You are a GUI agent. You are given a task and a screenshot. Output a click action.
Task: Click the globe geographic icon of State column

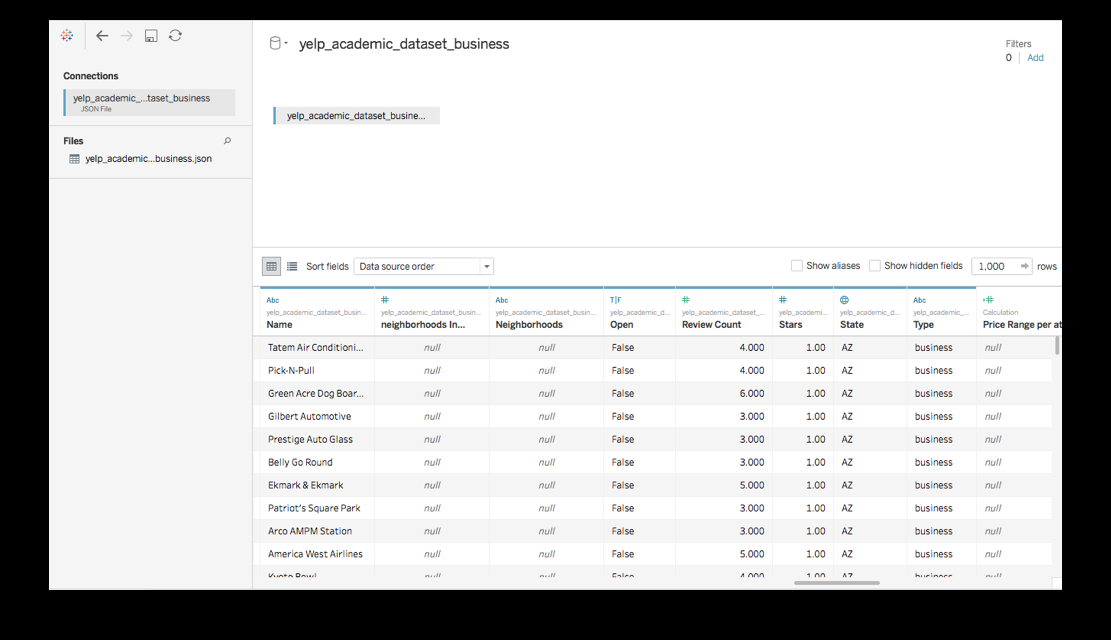click(x=845, y=300)
